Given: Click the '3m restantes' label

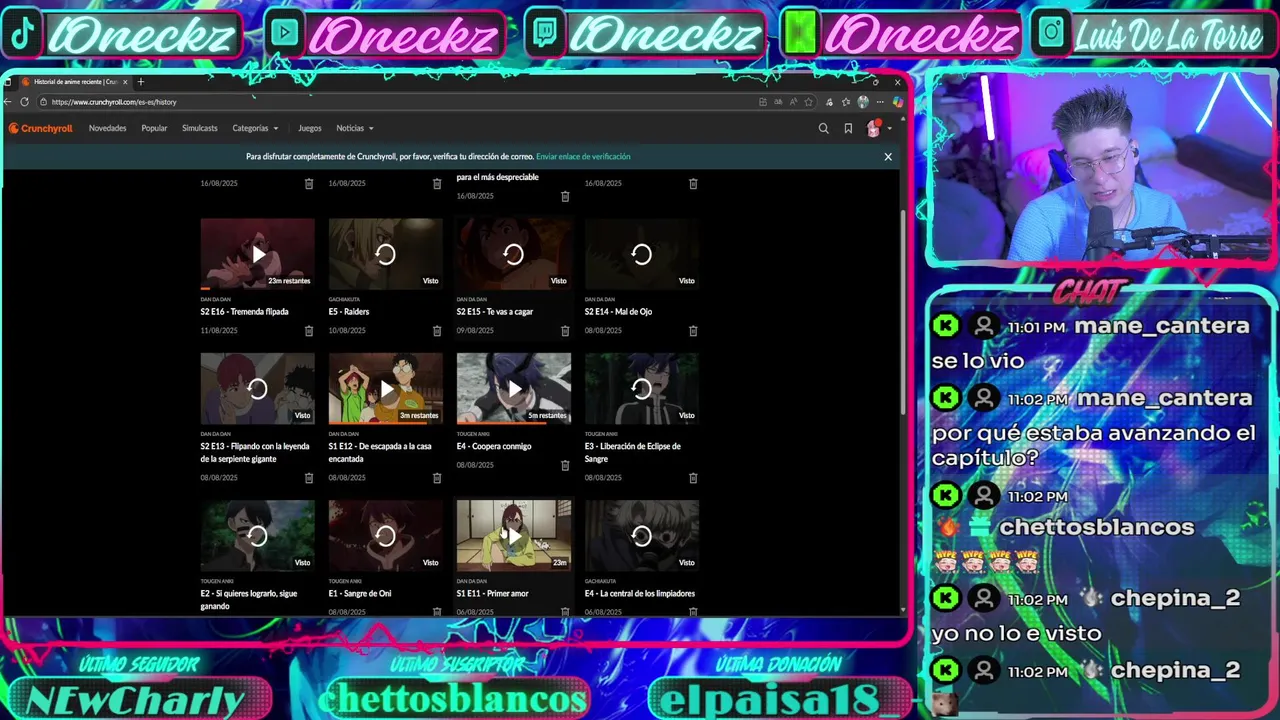Looking at the screenshot, I should tap(419, 416).
